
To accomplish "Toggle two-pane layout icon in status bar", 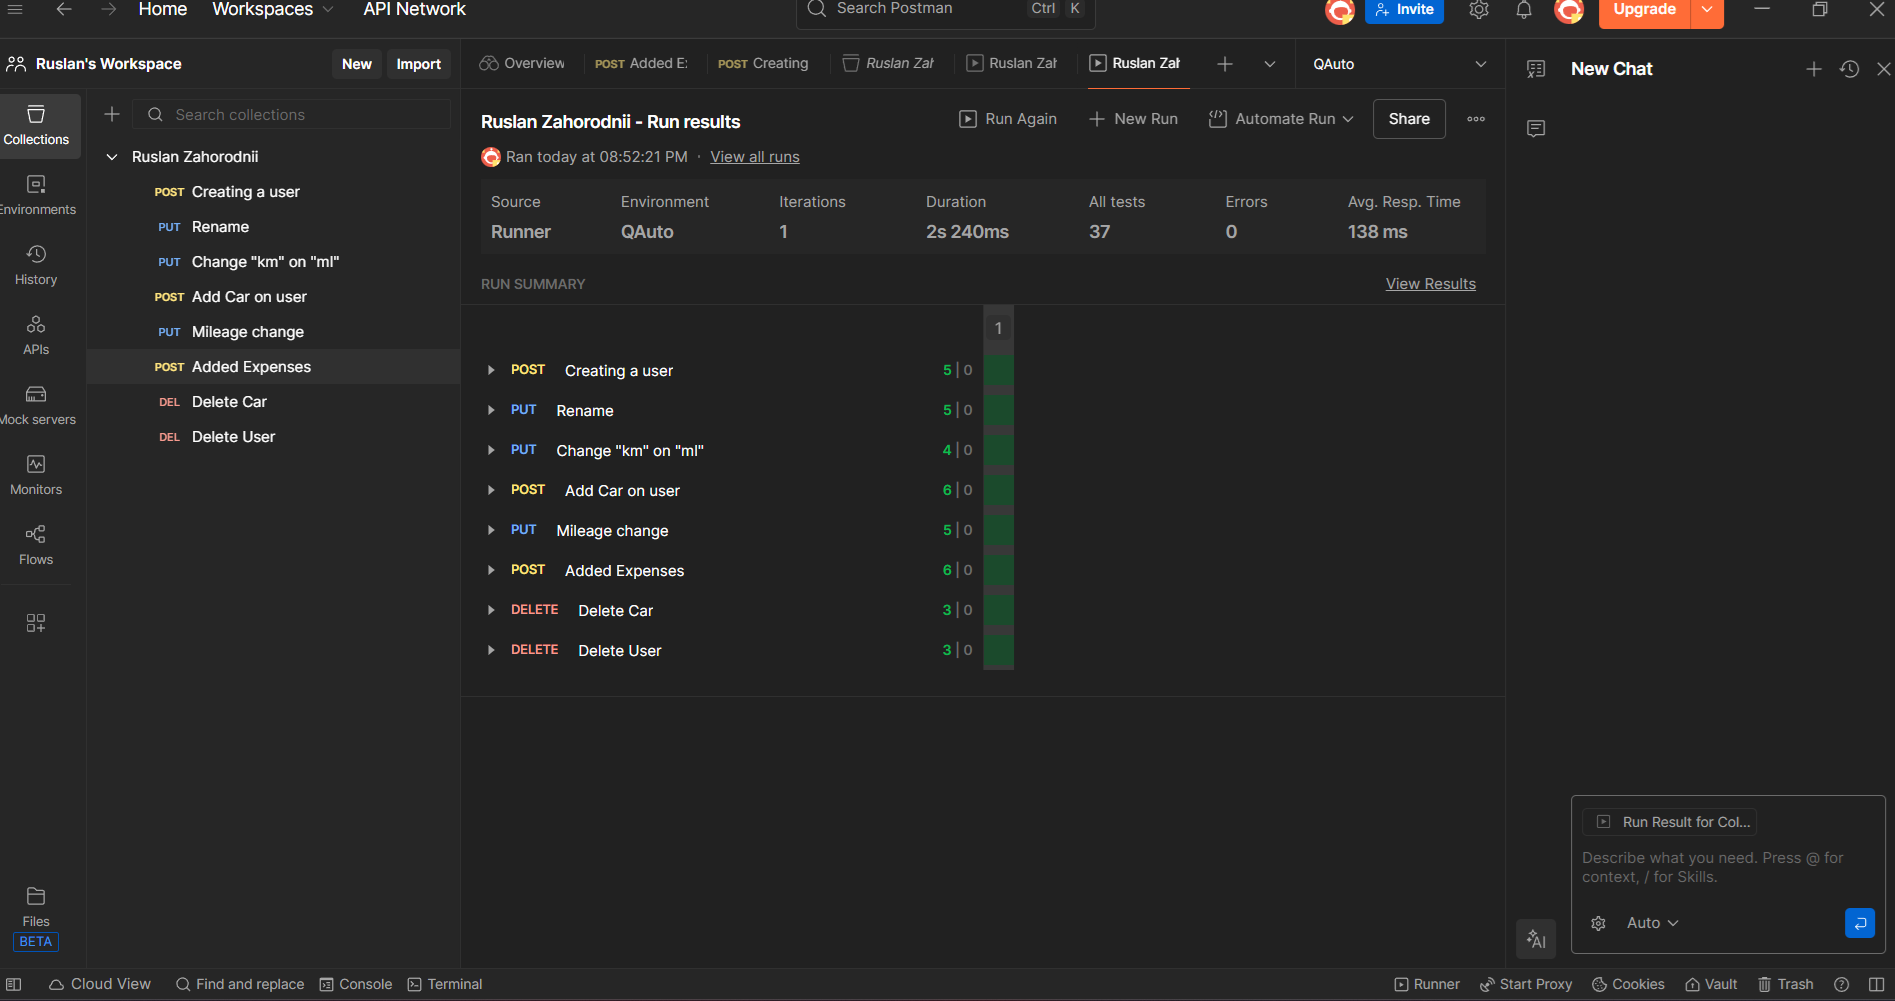I will tap(1876, 984).
